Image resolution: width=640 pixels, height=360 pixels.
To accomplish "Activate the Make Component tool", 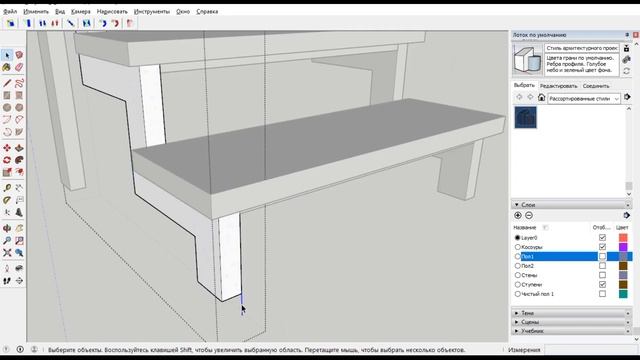I will pos(19,55).
